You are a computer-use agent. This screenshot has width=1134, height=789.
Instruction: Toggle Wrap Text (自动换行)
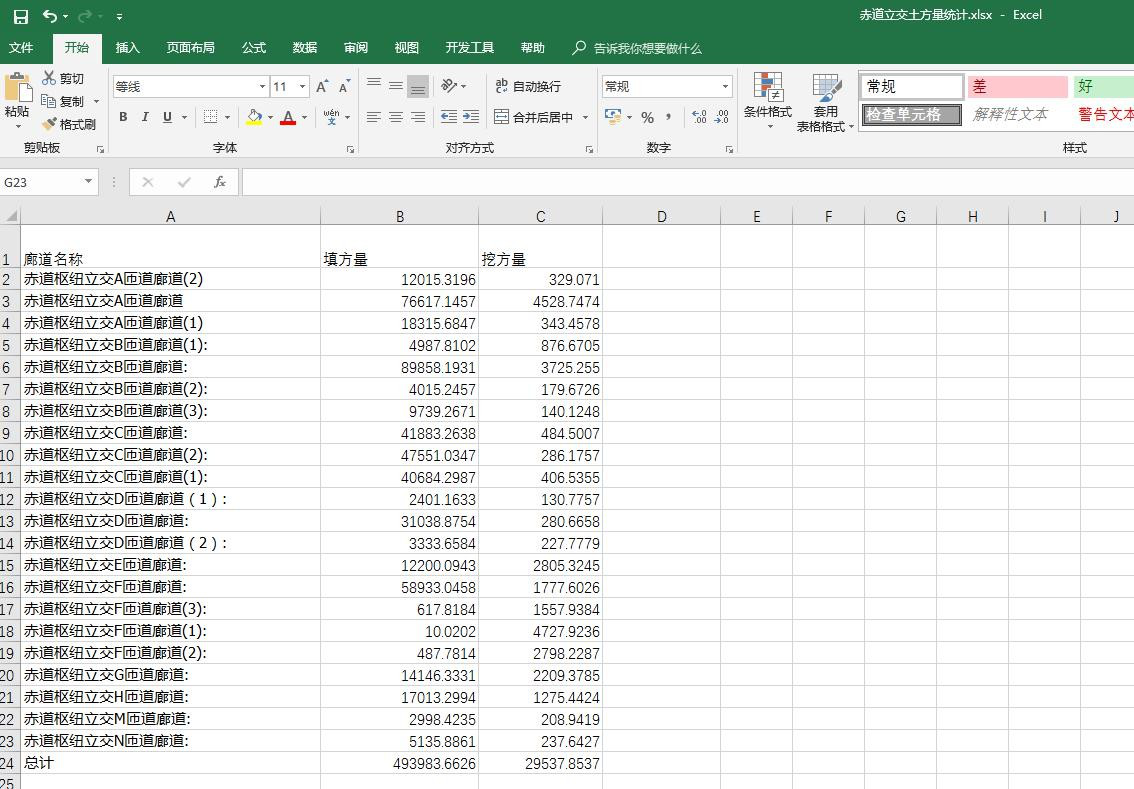528,87
